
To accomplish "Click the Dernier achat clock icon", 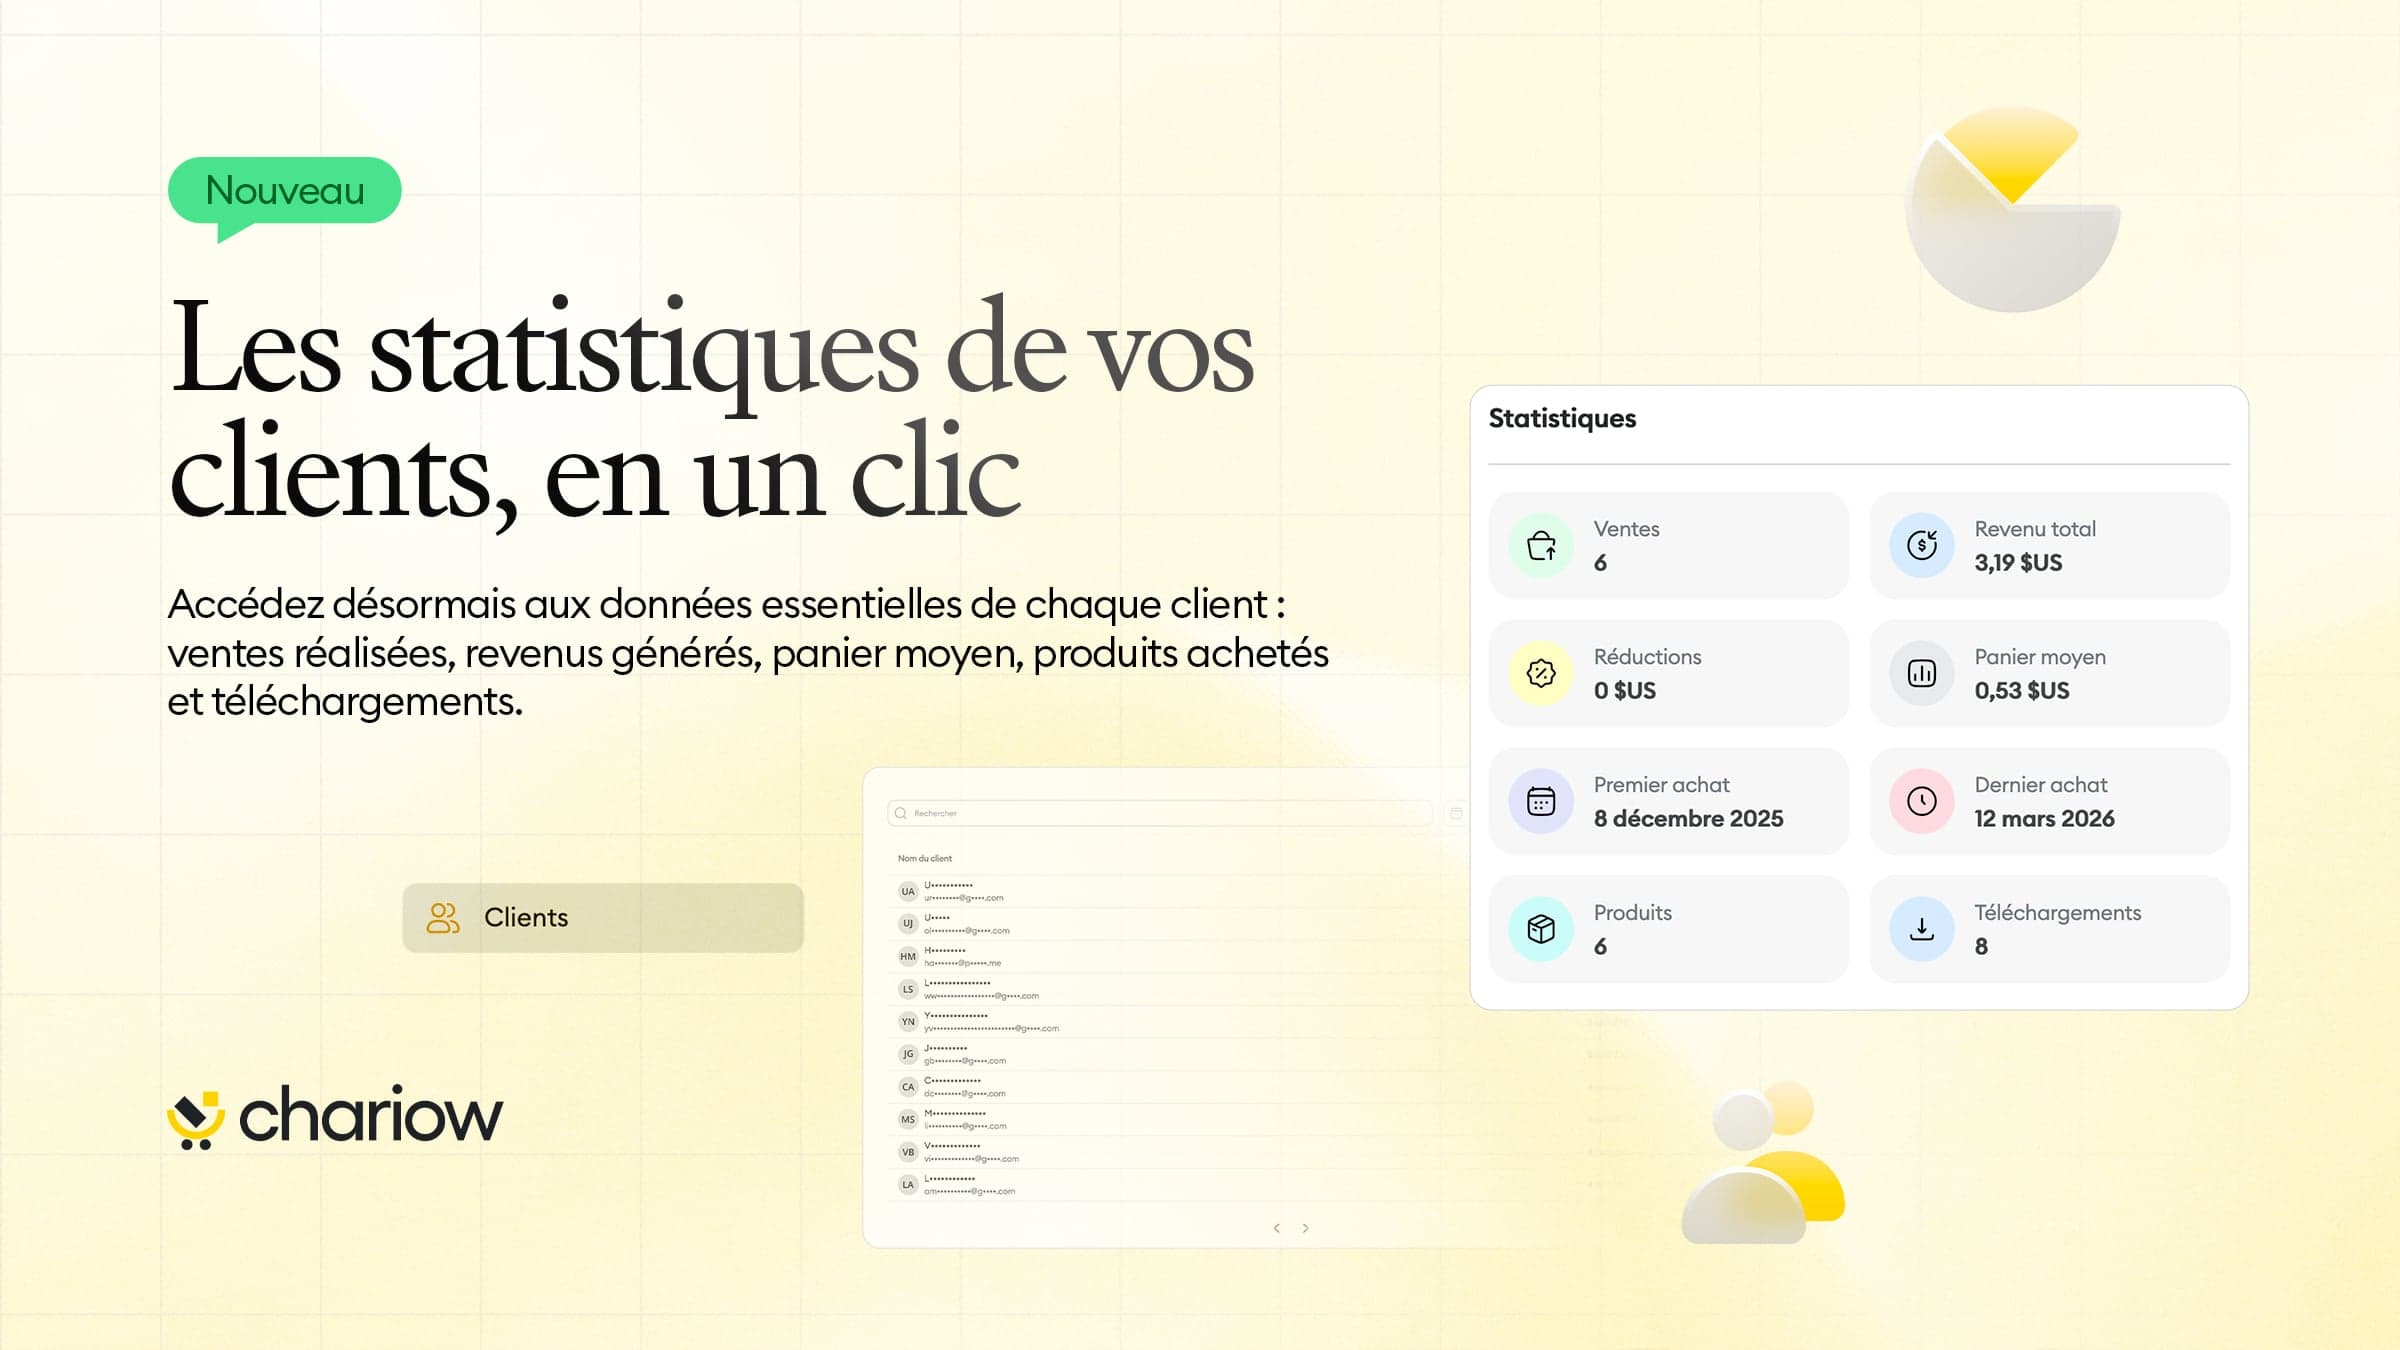I will (x=1921, y=801).
